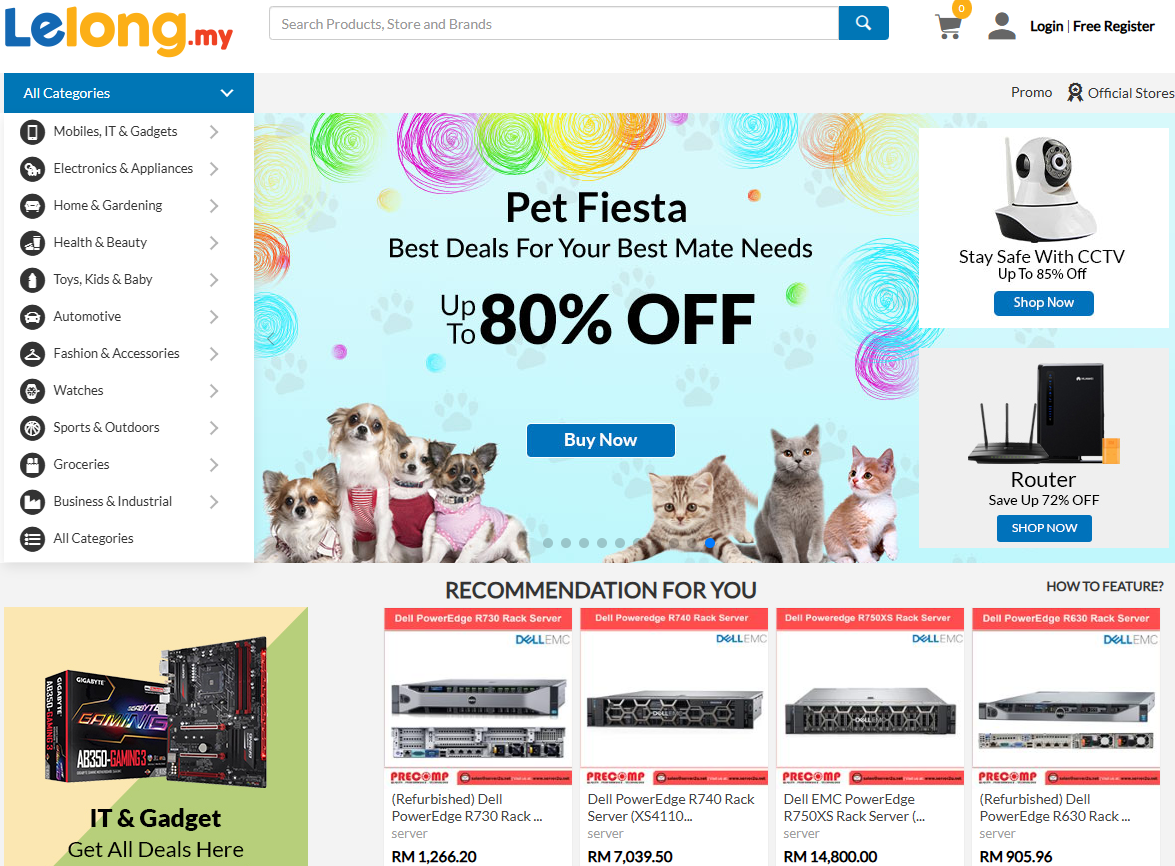1175x866 pixels.
Task: Click the Free Register link
Action: [1113, 26]
